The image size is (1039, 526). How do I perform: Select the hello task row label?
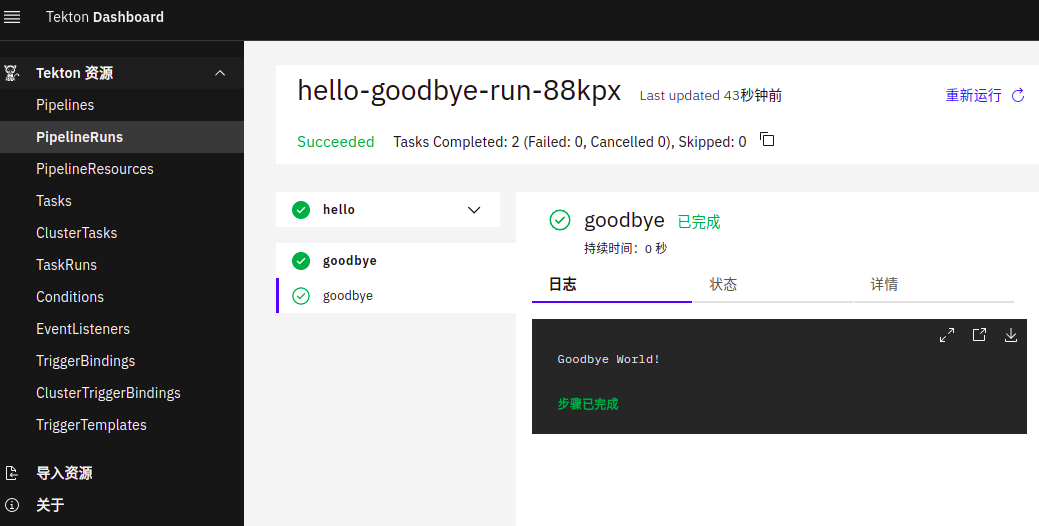339,210
